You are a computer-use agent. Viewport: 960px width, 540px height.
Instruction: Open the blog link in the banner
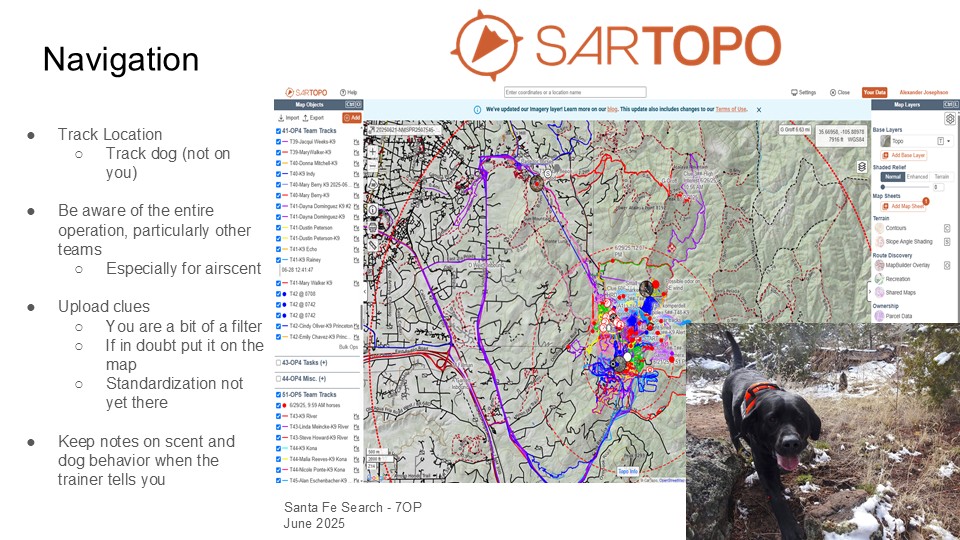click(x=612, y=110)
